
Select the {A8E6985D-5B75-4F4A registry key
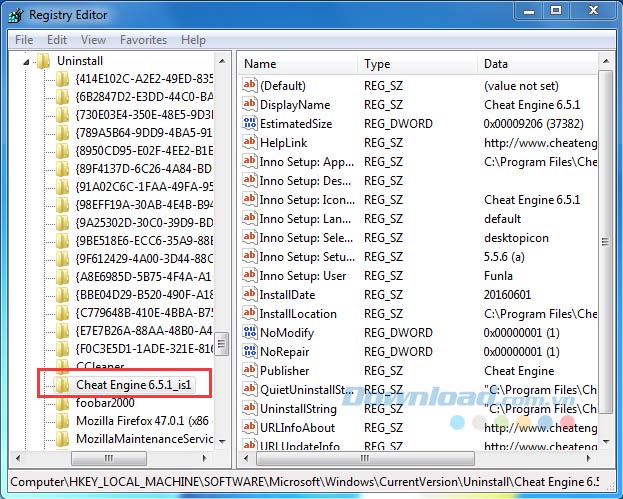[144, 277]
